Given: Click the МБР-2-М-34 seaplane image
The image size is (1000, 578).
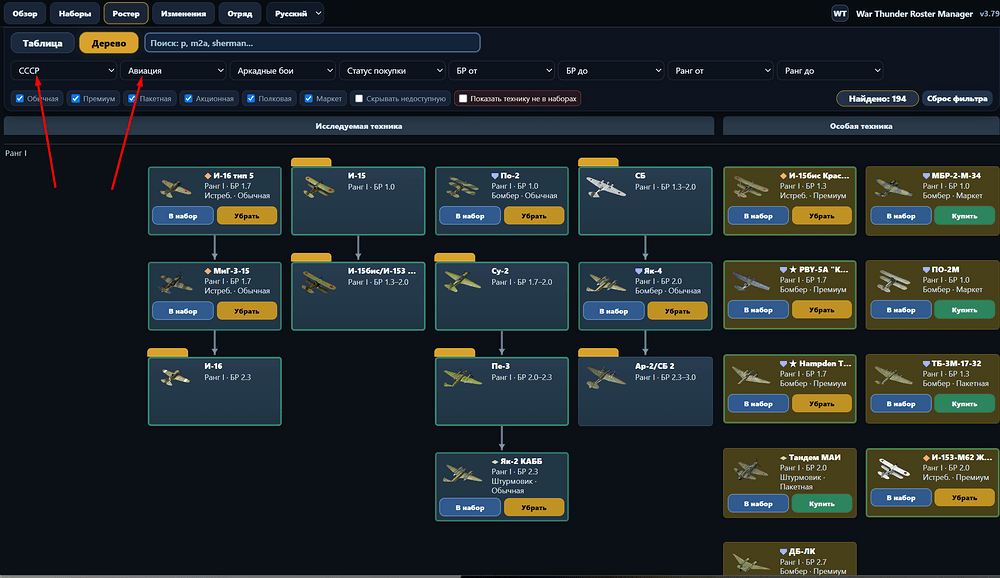Looking at the screenshot, I should 894,187.
